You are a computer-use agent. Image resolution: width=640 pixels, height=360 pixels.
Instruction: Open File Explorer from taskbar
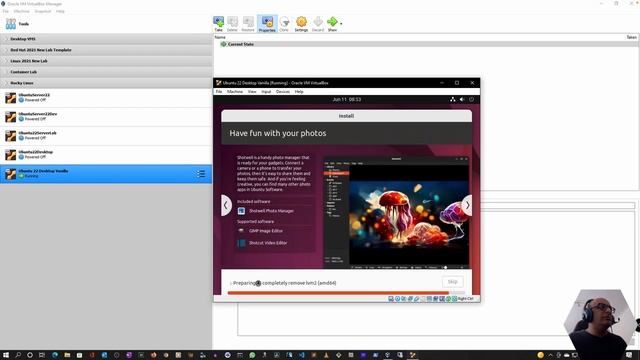67,355
